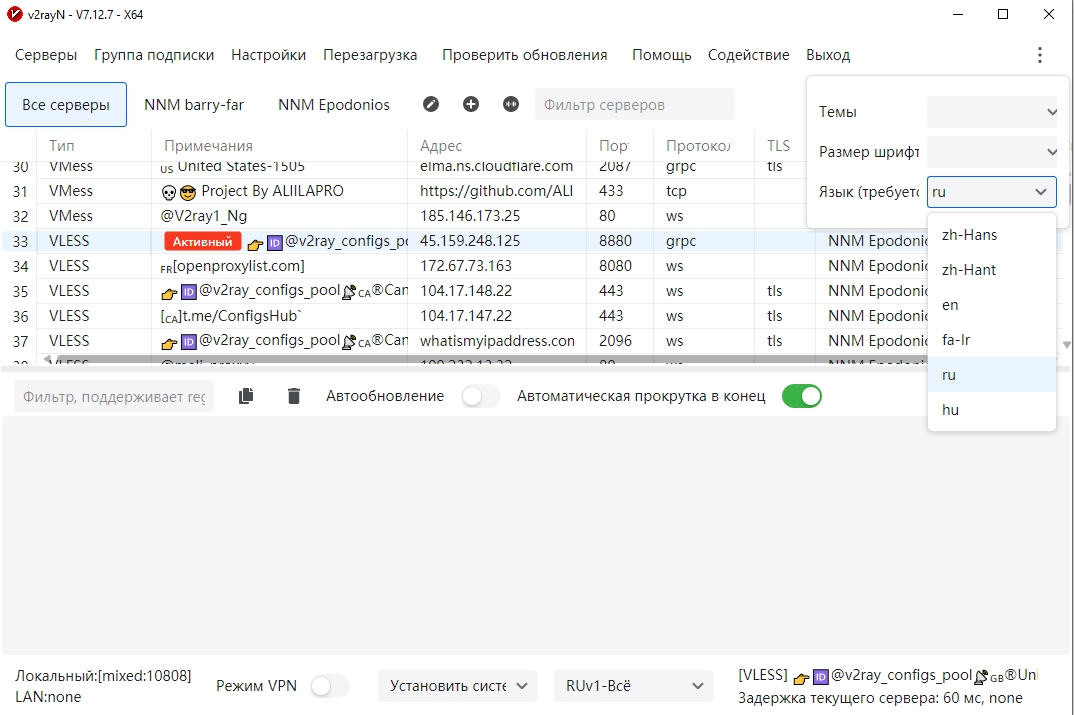Click the Перезагрузка menu item
The height and width of the screenshot is (715, 1074).
[x=370, y=55]
